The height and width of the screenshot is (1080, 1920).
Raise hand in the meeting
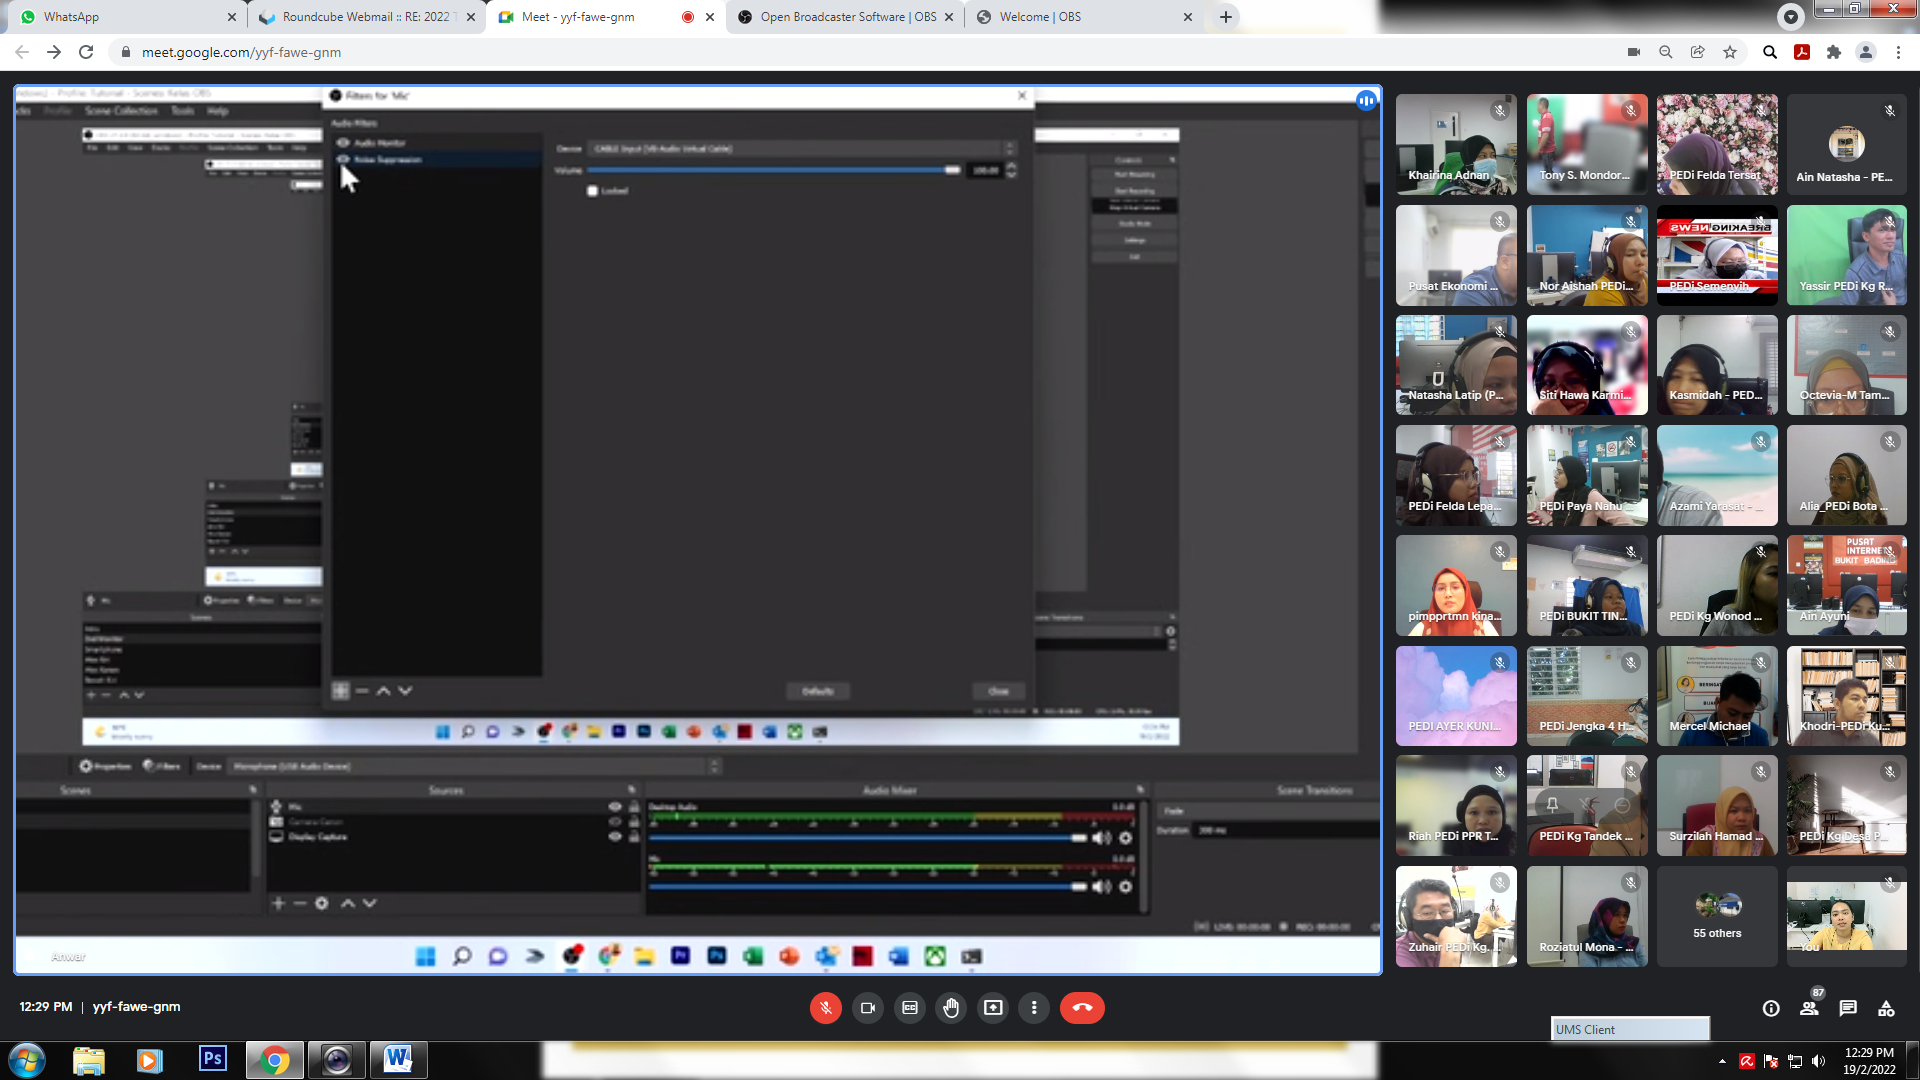point(951,1008)
